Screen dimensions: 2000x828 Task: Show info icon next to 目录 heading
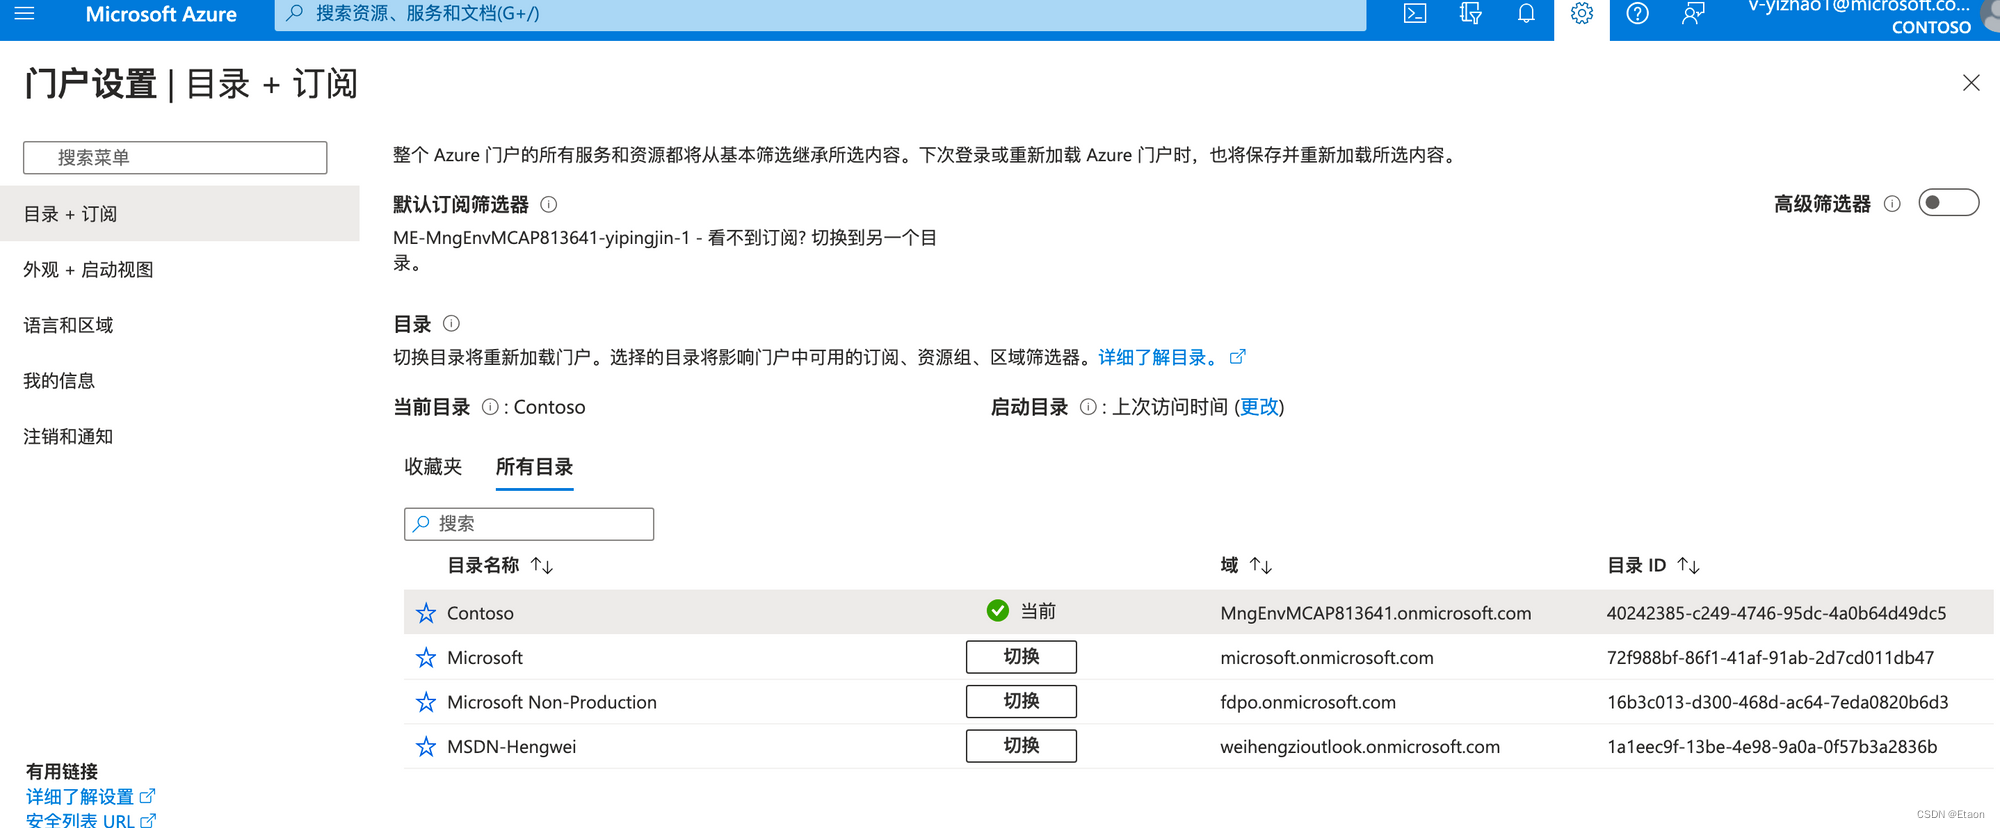(451, 323)
